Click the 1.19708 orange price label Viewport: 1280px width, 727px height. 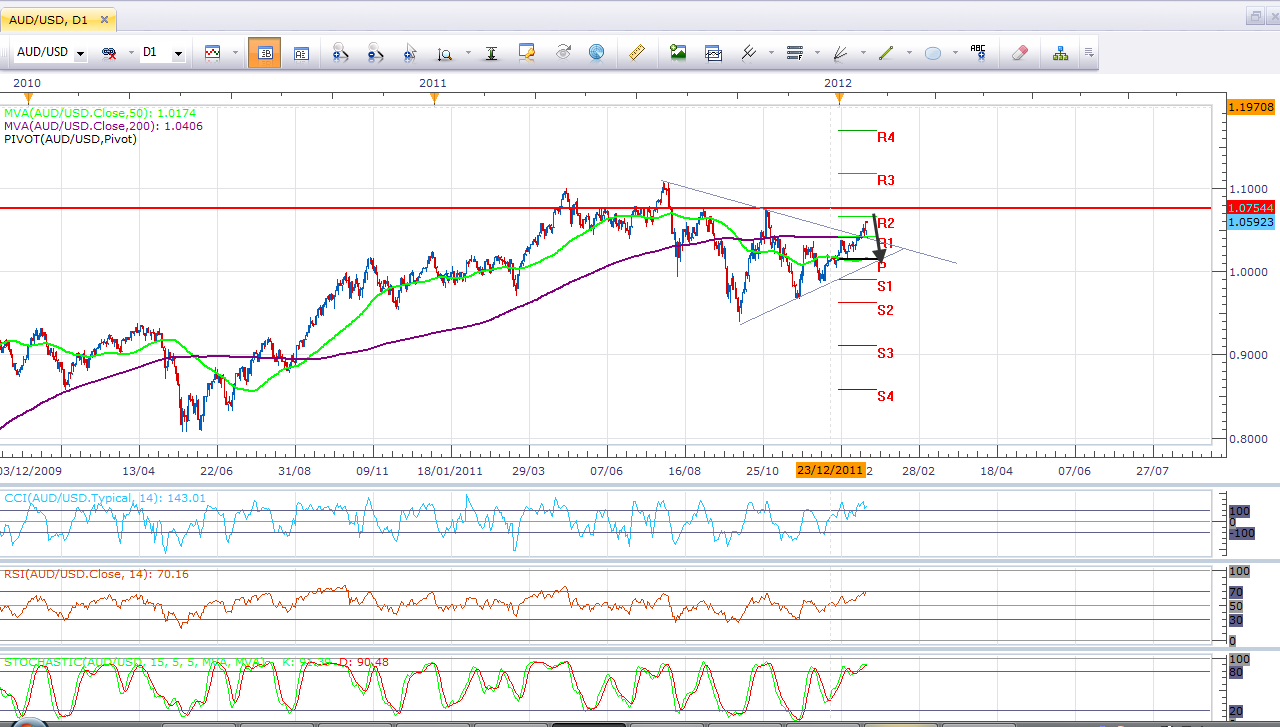(x=1250, y=106)
